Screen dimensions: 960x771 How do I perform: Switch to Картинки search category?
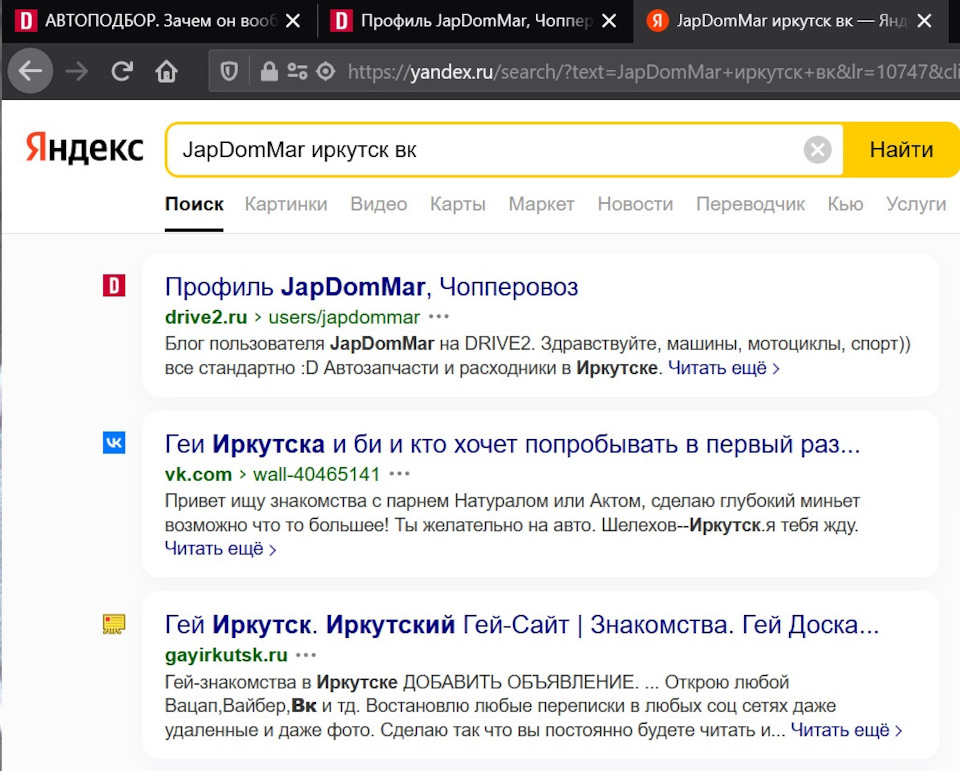(x=286, y=204)
